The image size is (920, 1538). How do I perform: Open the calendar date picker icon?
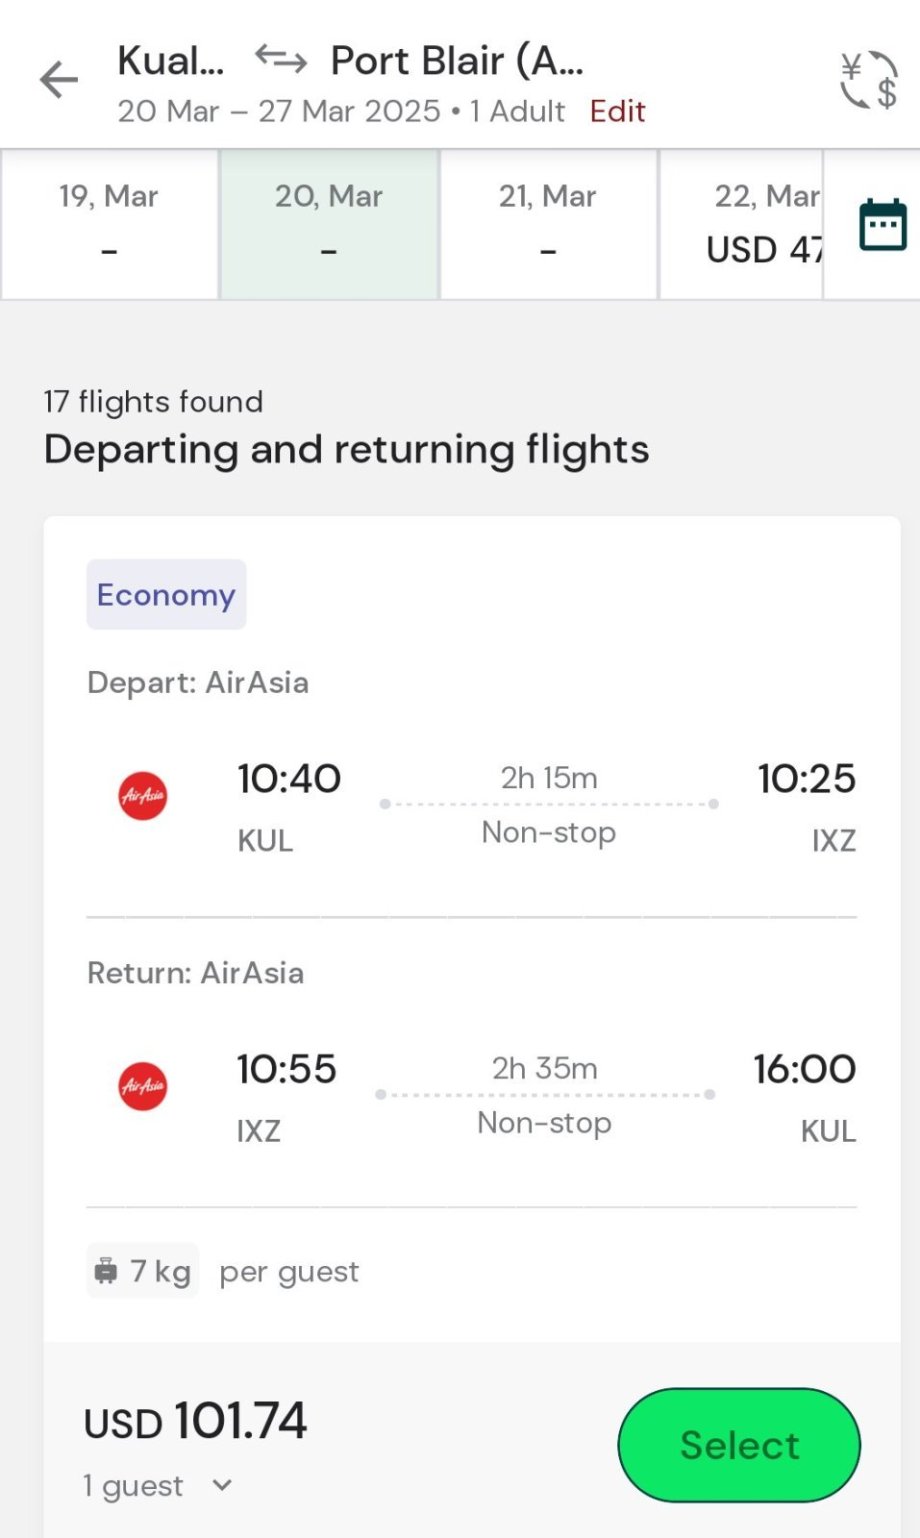(x=882, y=225)
